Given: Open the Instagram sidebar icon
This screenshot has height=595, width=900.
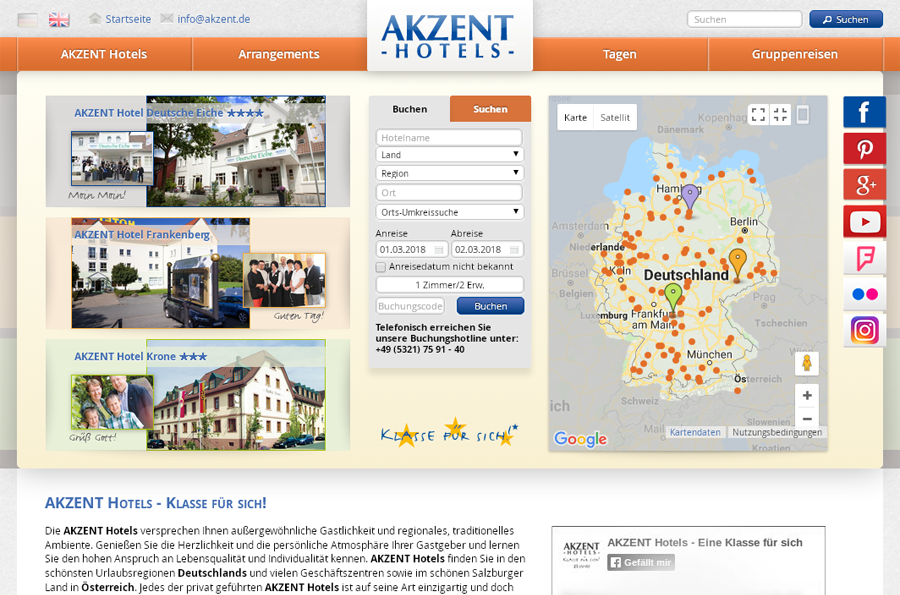Looking at the screenshot, I should [x=864, y=330].
